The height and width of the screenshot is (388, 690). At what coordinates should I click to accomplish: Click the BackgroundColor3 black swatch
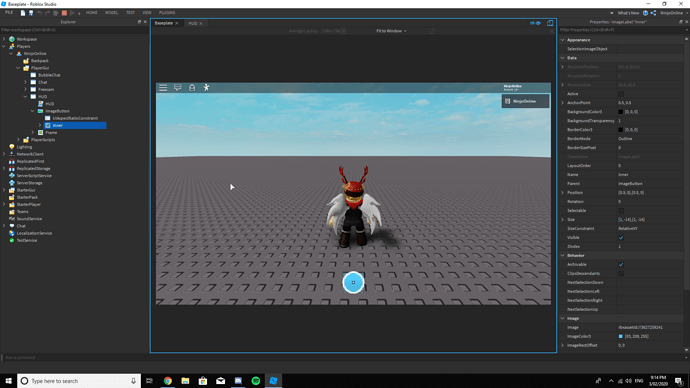coord(620,112)
